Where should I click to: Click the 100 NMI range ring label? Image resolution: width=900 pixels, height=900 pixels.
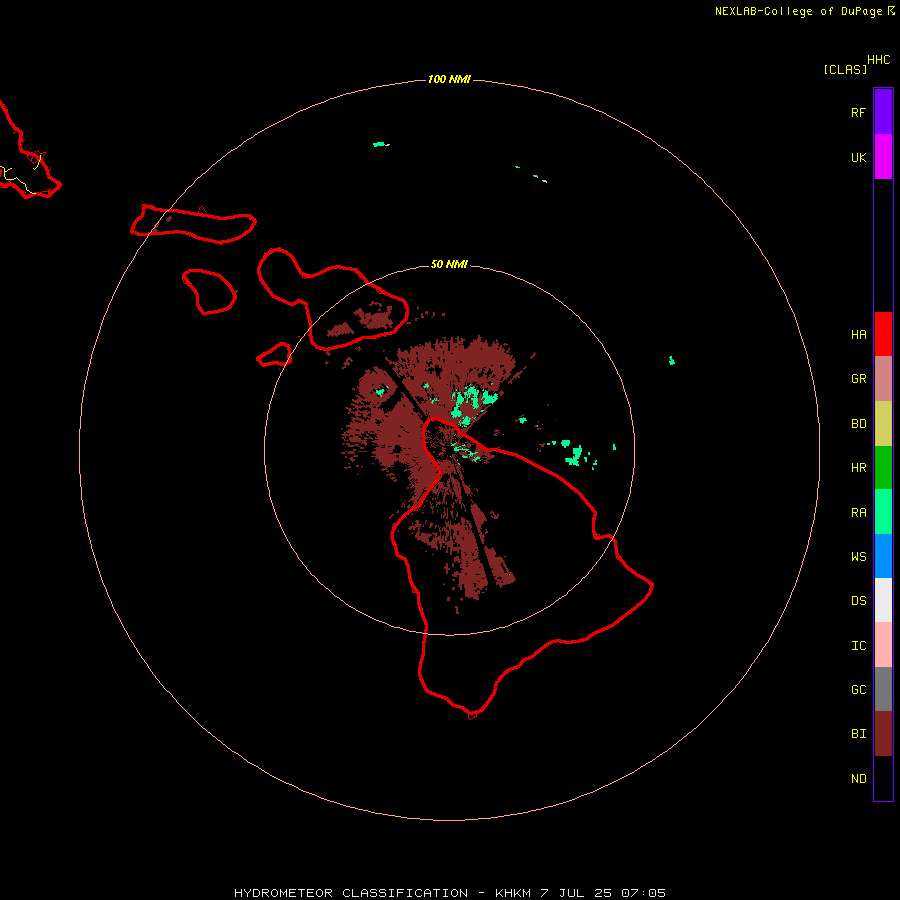tap(449, 79)
